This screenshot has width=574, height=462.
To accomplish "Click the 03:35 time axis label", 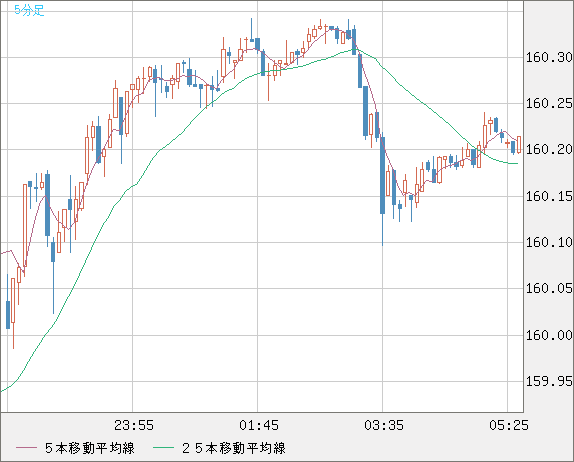I will (x=384, y=425).
